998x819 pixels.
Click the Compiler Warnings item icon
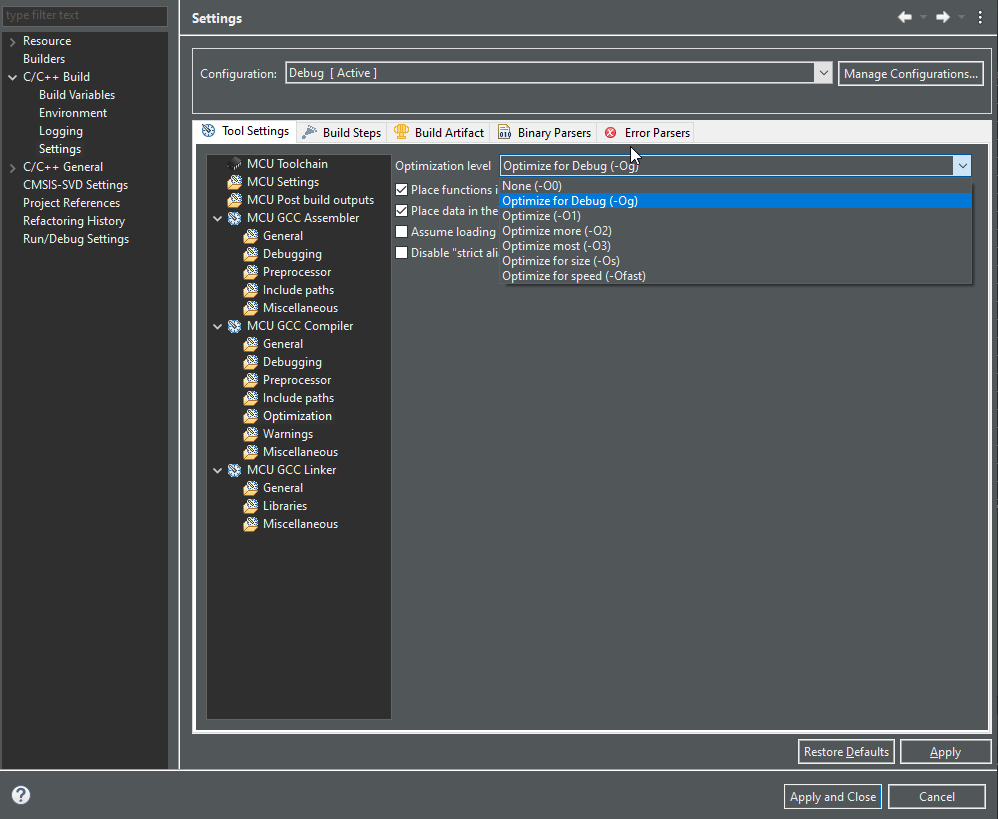(251, 434)
